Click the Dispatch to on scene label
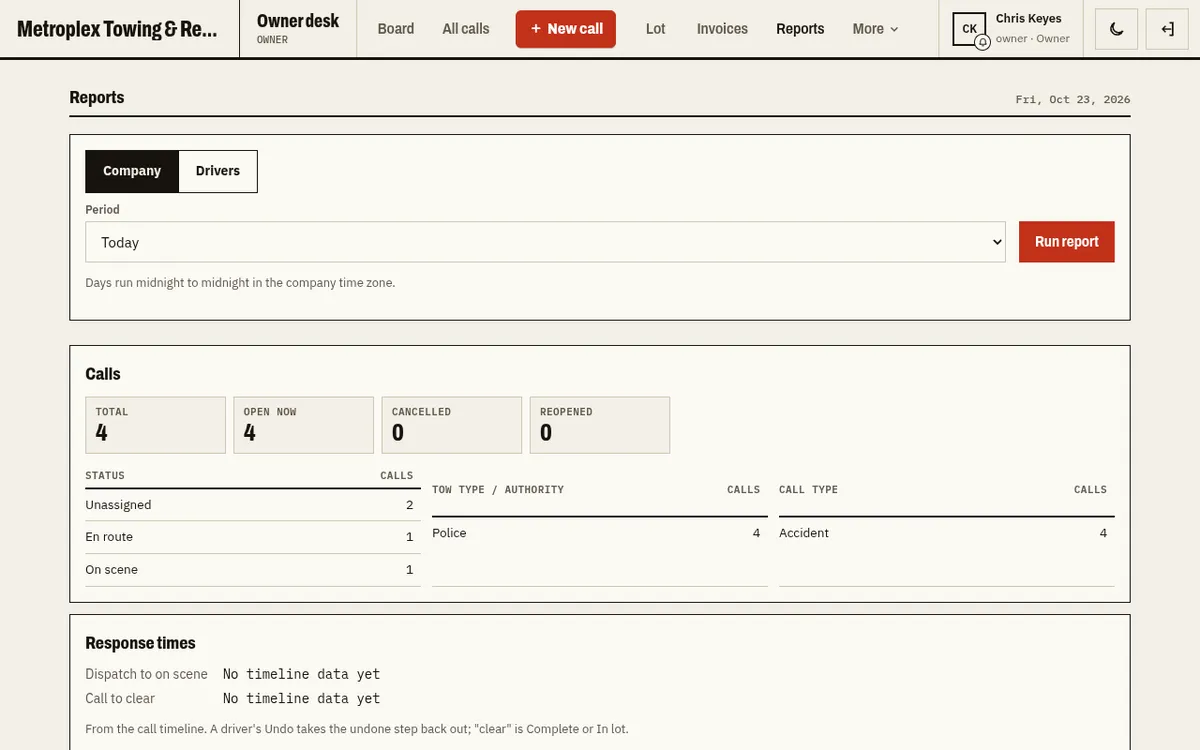The image size is (1200, 750). point(146,674)
